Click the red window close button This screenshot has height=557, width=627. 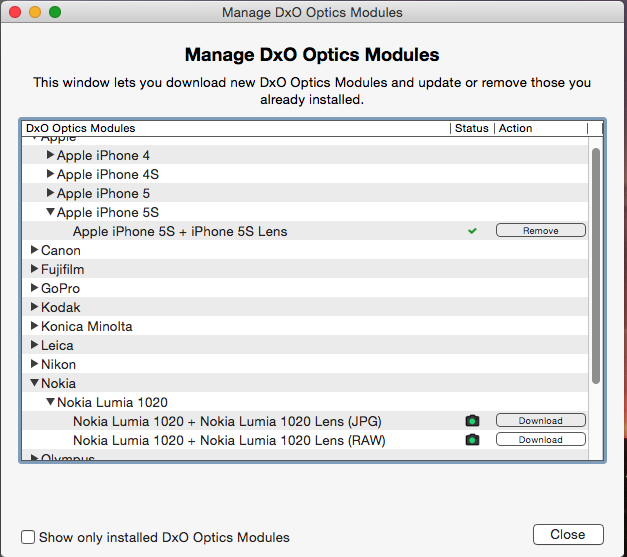pos(15,12)
